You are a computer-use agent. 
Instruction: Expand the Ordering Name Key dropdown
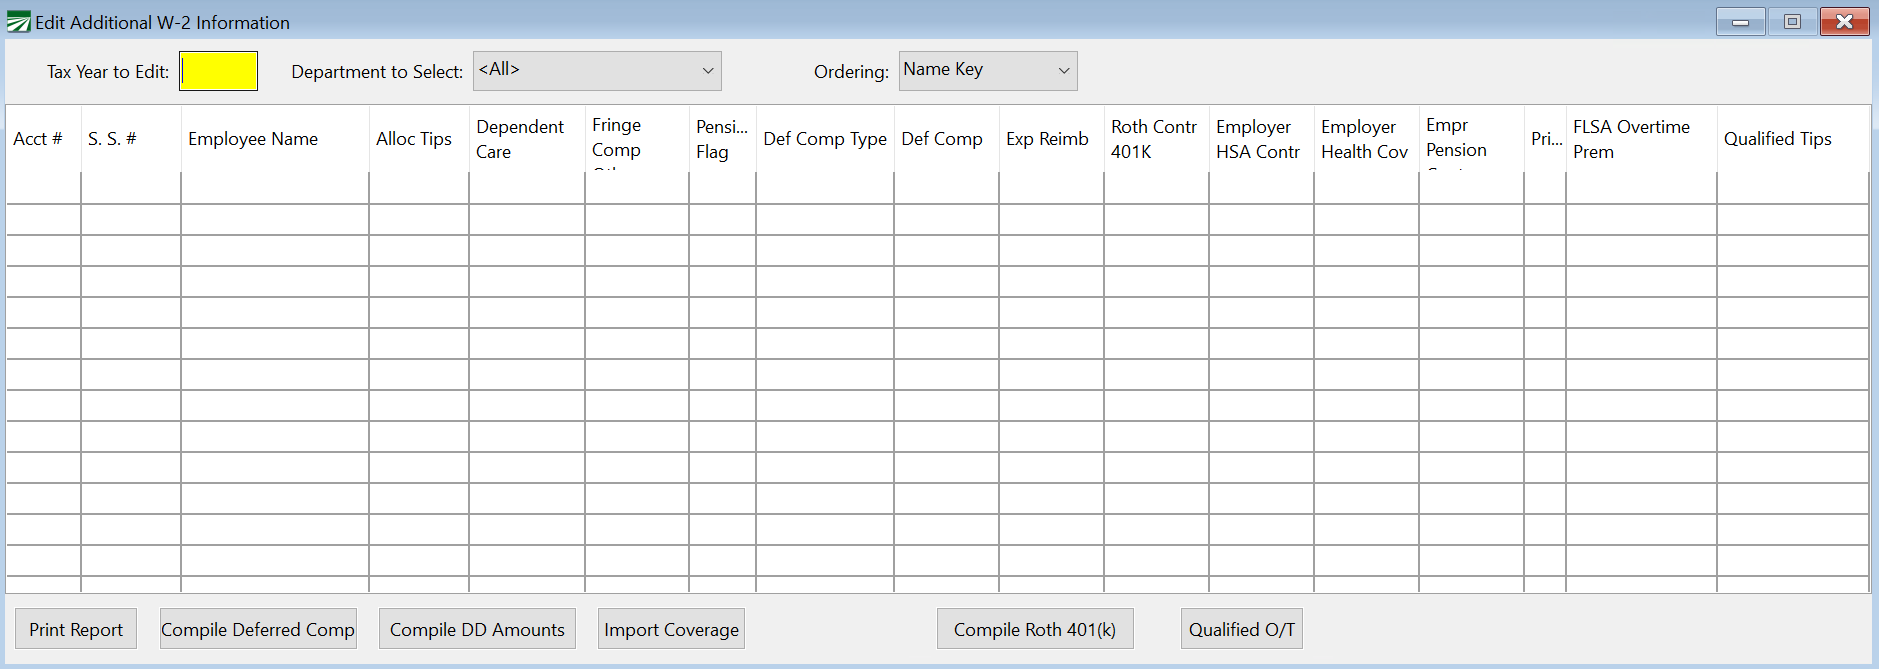coord(987,71)
